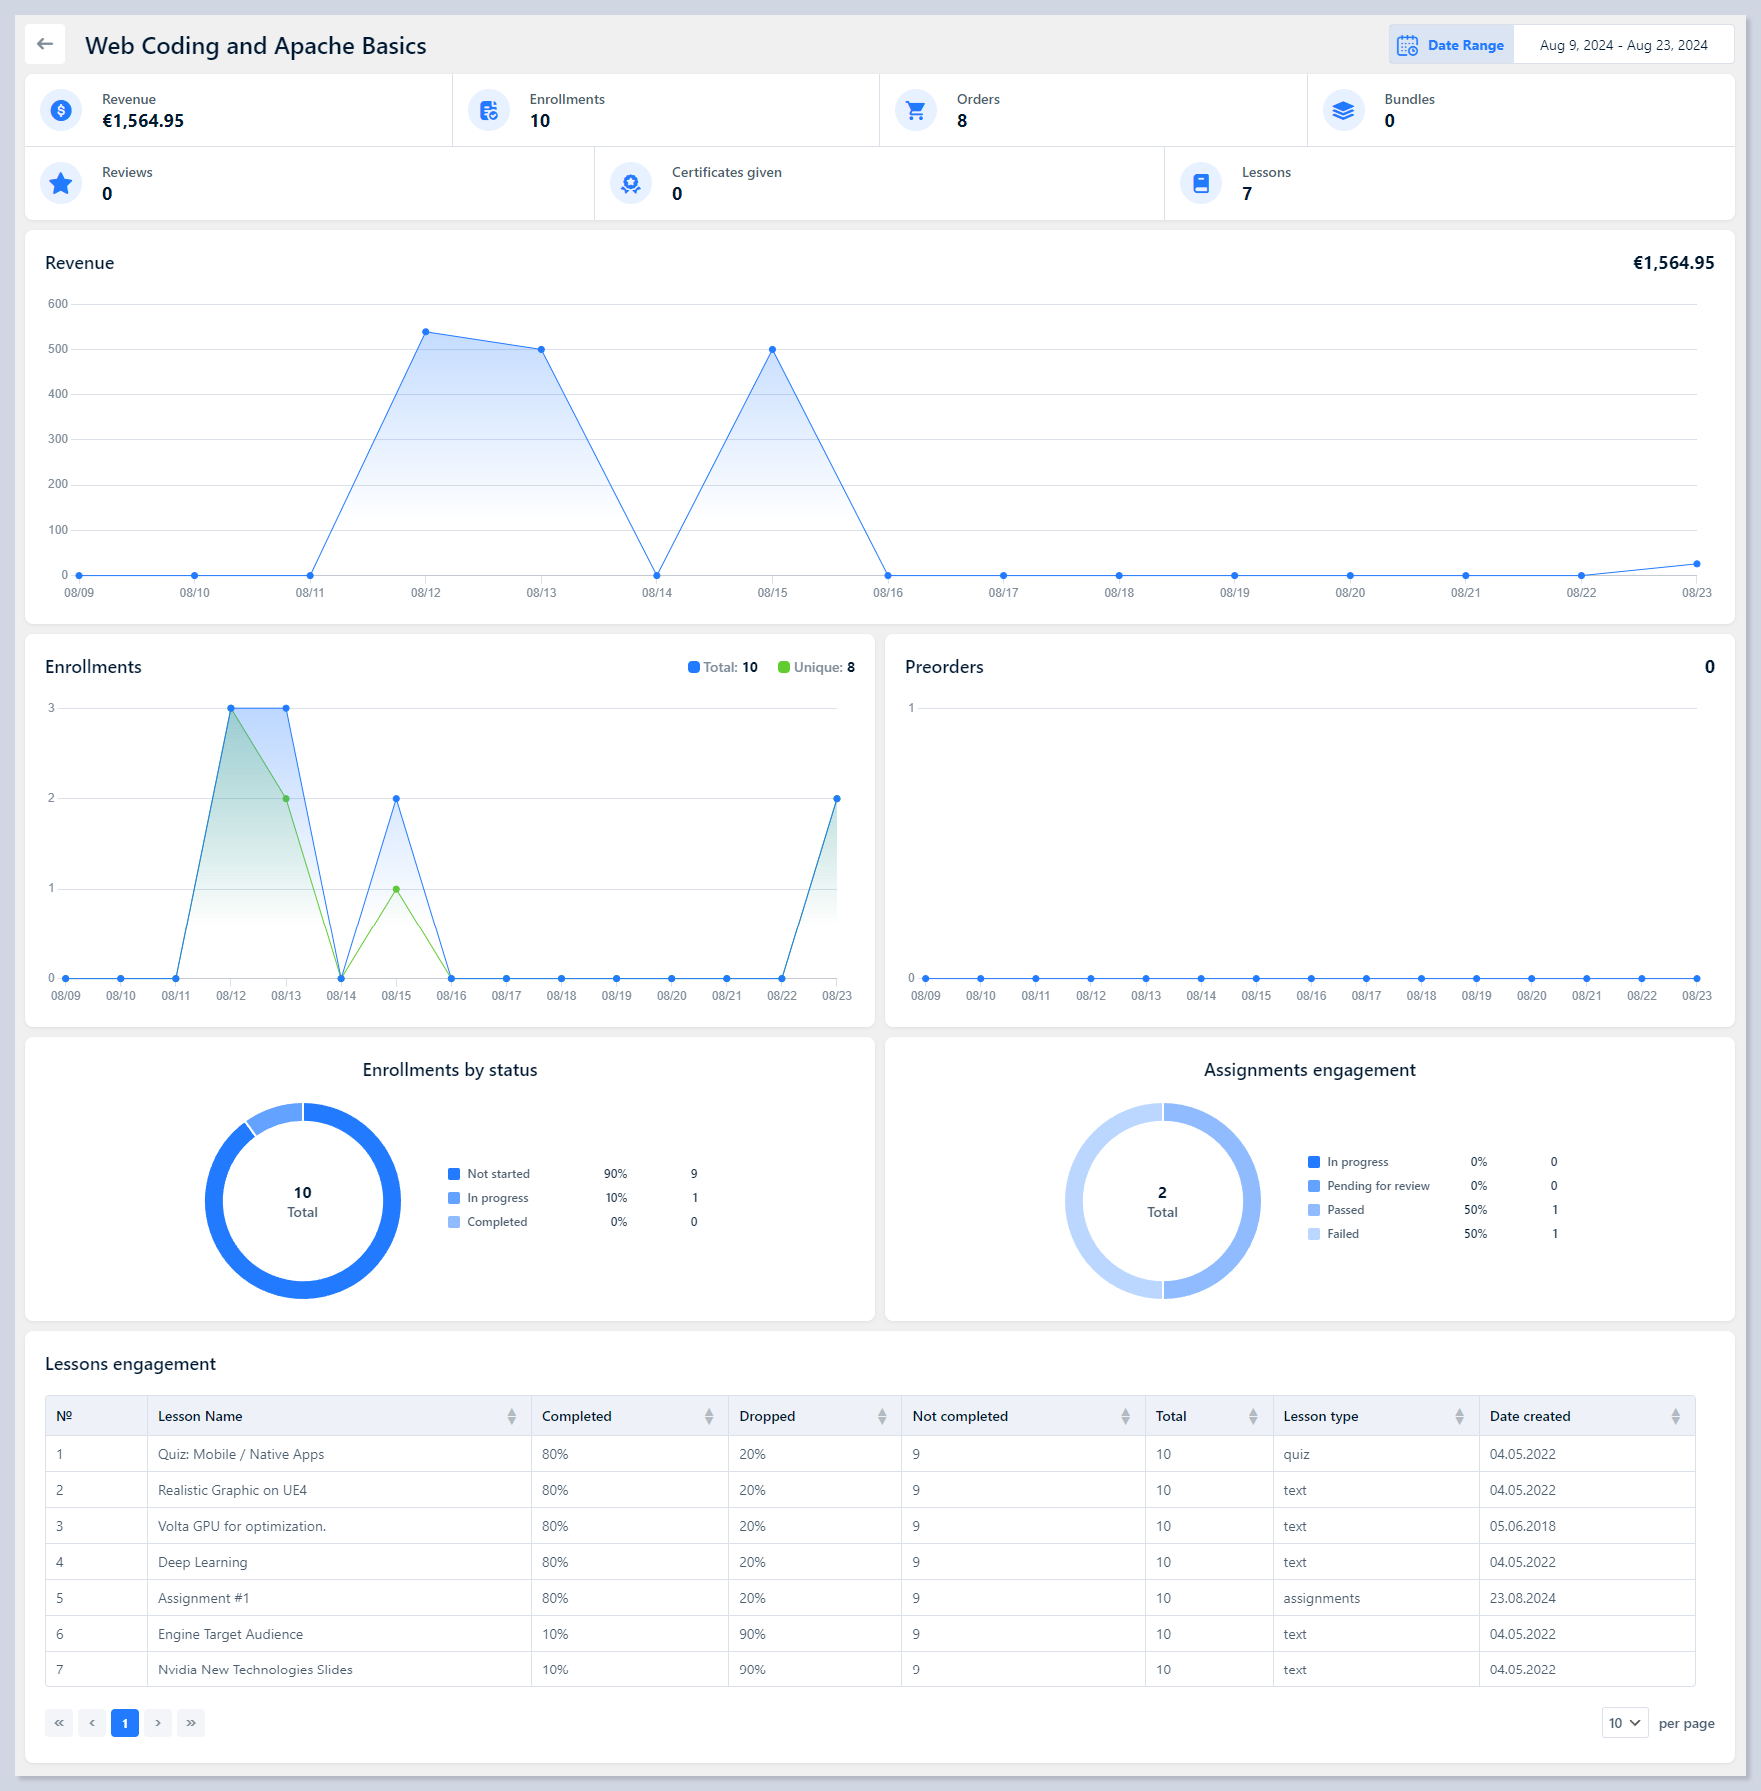
Task: Click the Enrollments stat icon
Action: click(x=489, y=110)
